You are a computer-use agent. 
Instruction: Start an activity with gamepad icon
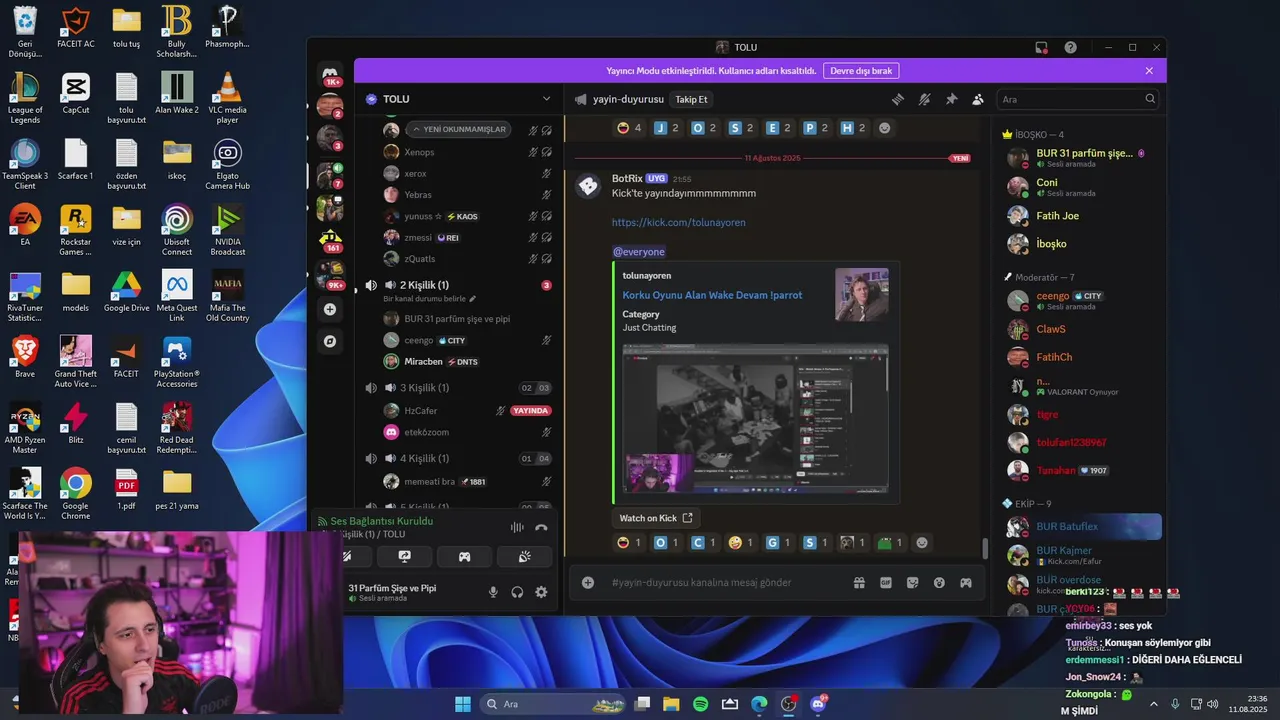point(464,557)
